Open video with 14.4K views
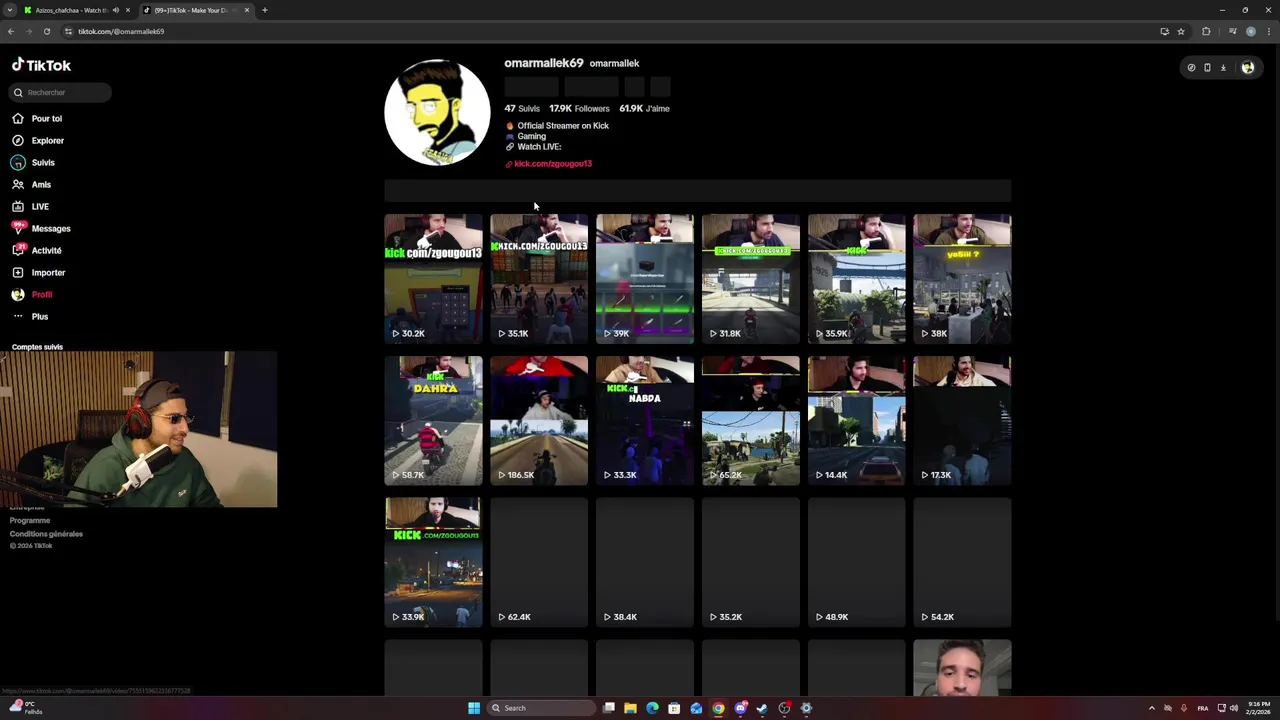This screenshot has width=1280, height=720. pos(857,421)
